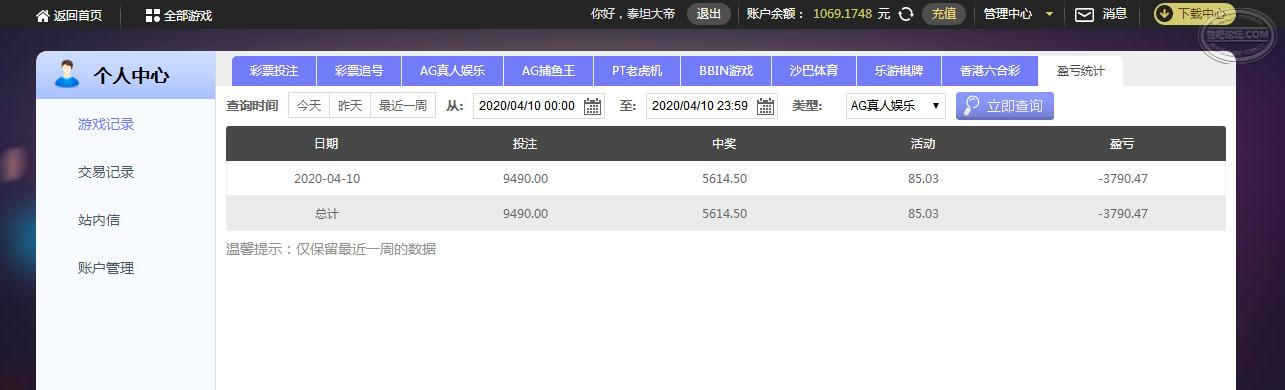Click the 退出 logout button
1285x390 pixels.
709,14
